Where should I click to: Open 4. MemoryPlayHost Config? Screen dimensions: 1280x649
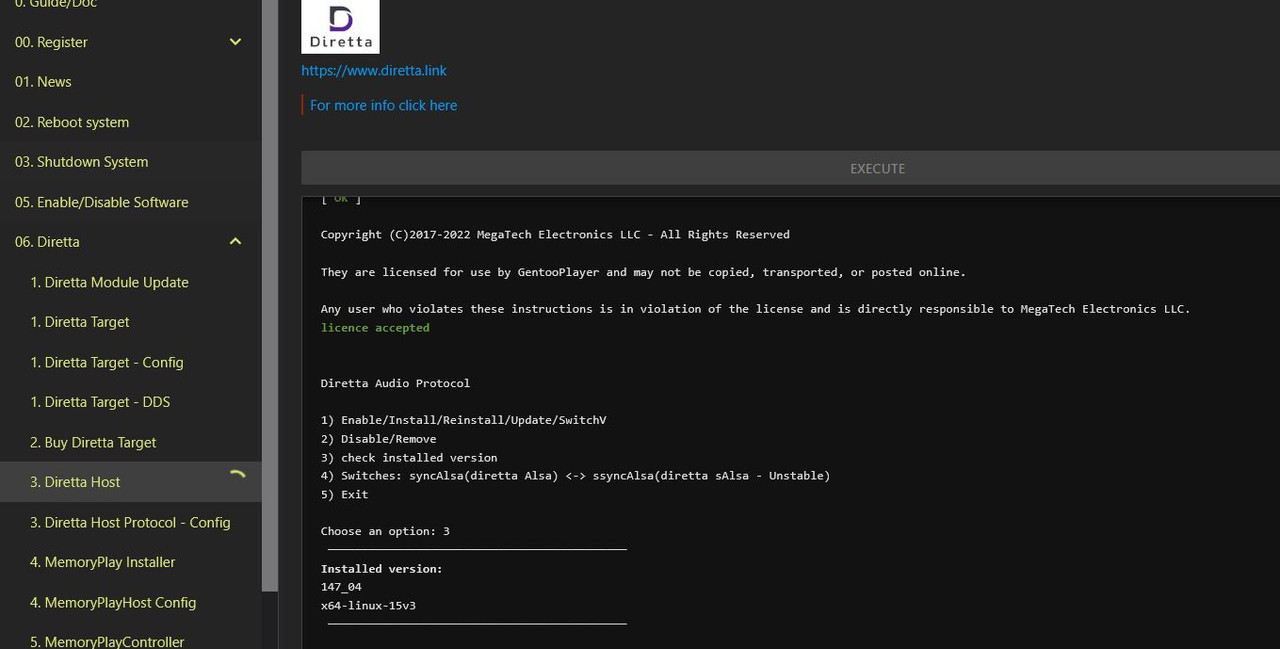[x=131, y=602]
